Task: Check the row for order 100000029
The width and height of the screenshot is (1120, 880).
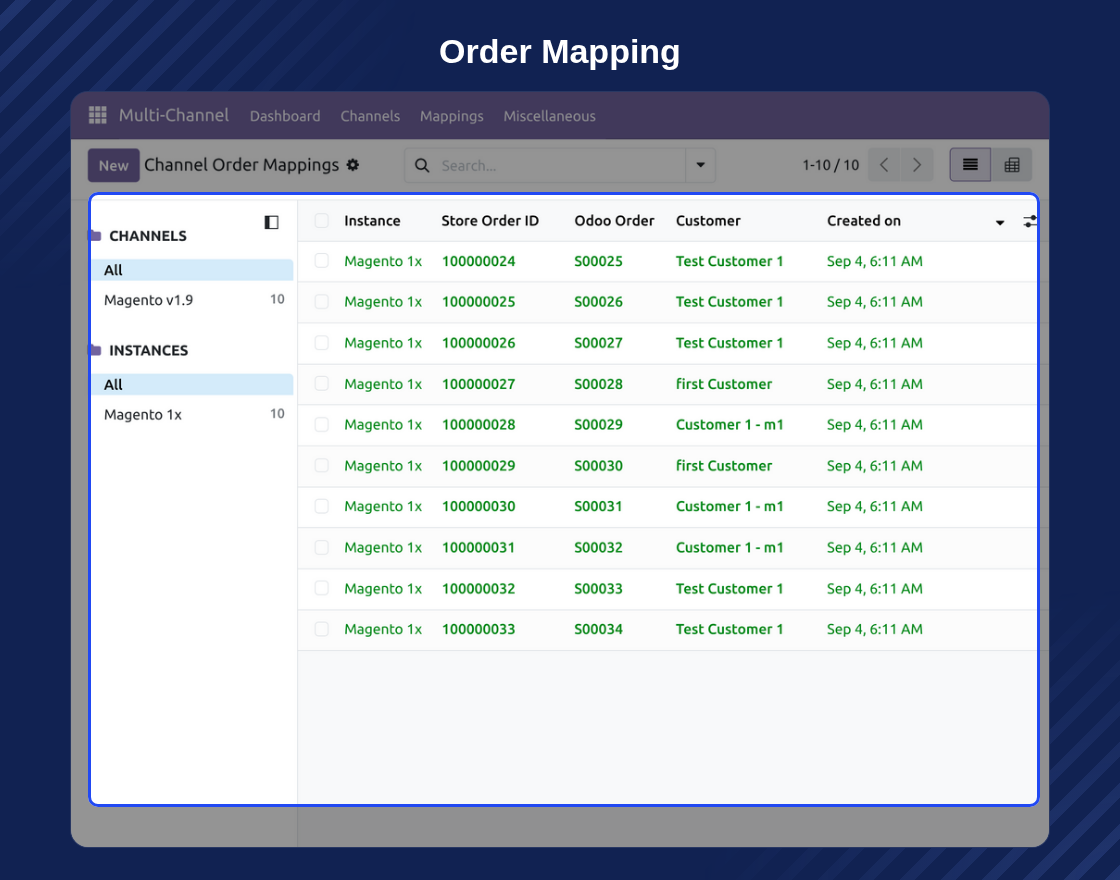Action: tap(321, 465)
